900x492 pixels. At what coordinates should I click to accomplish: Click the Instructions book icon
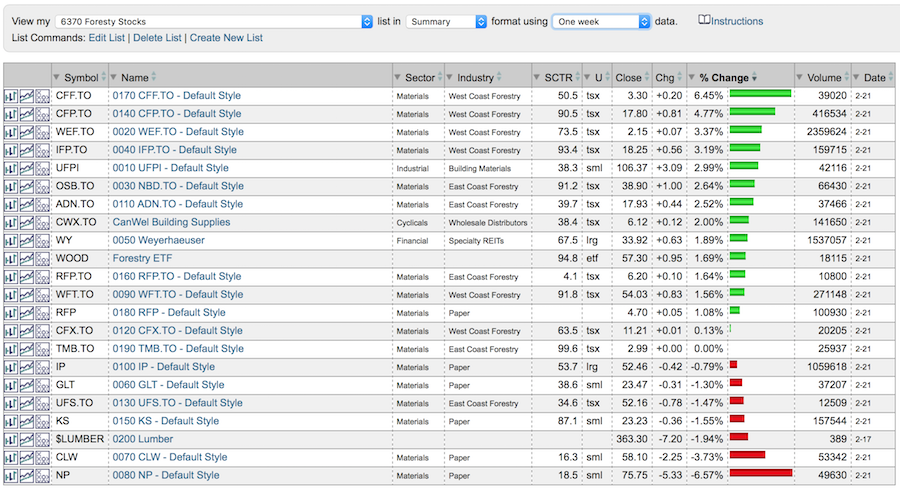(704, 20)
